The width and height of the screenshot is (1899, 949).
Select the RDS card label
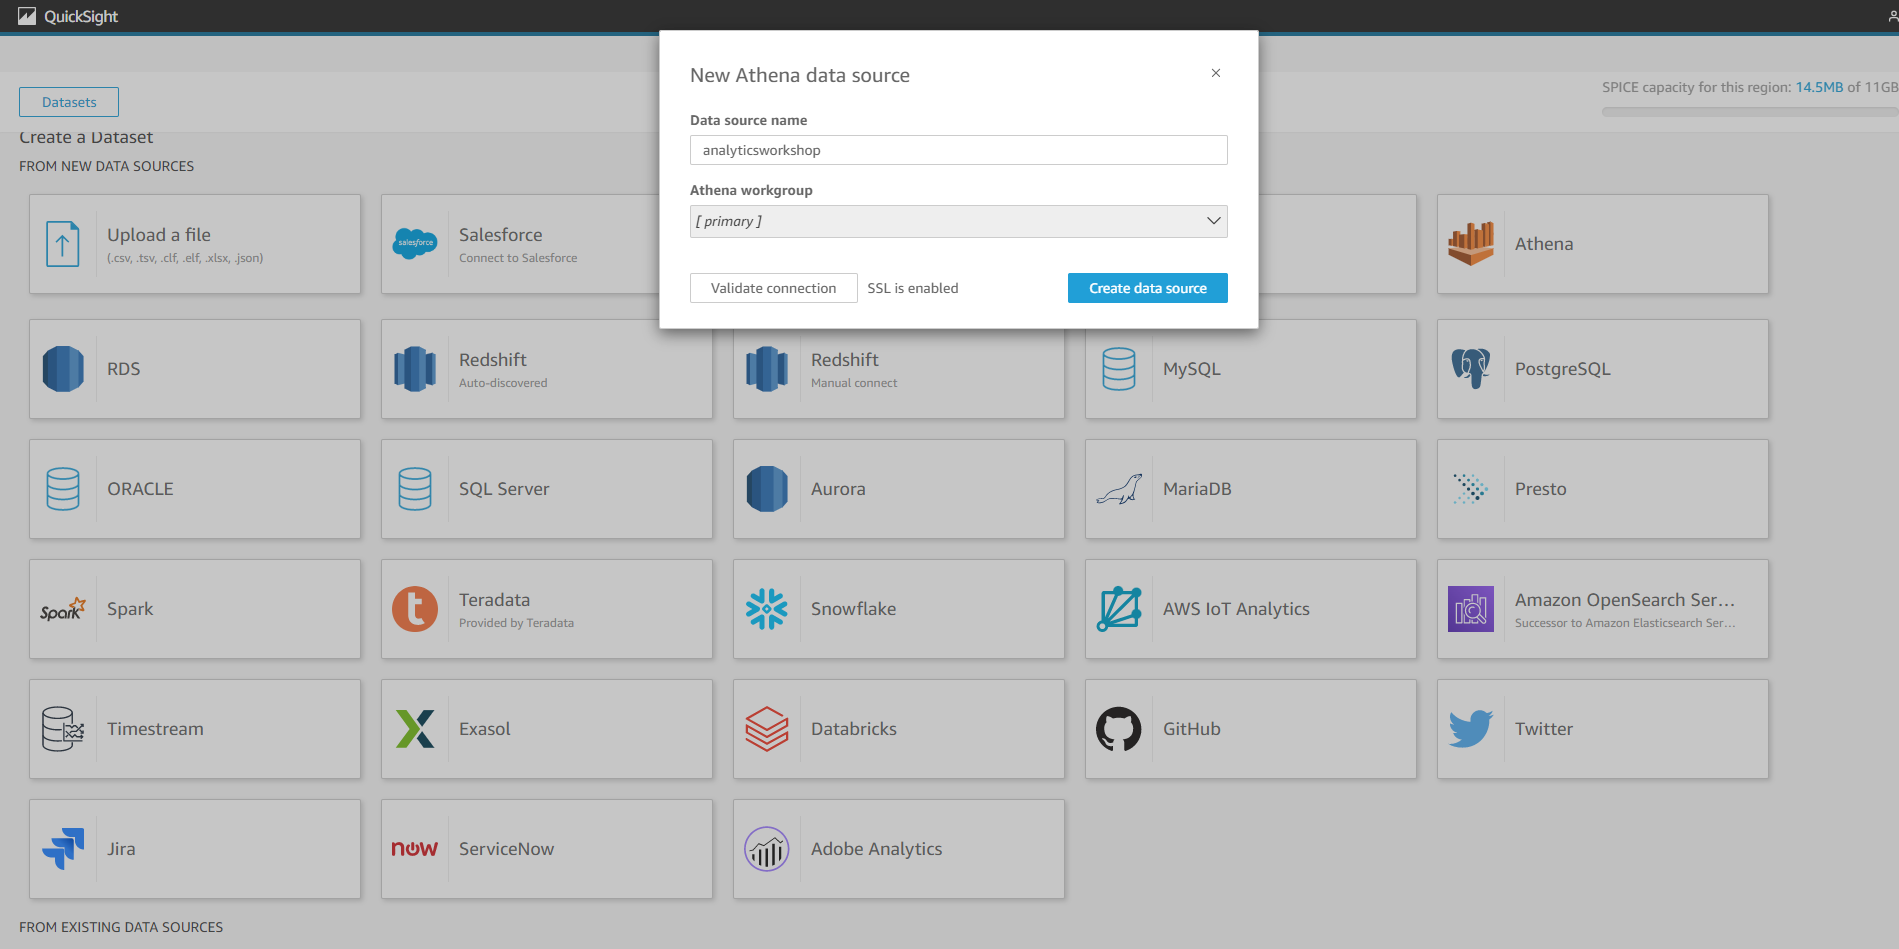(x=124, y=369)
